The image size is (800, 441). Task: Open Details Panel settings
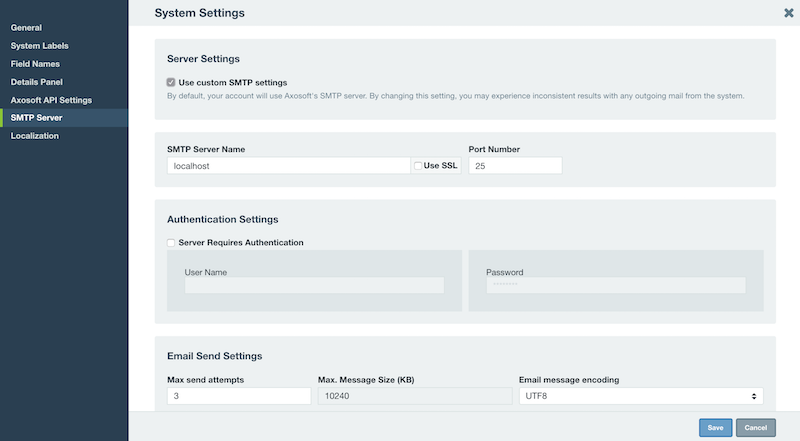click(37, 82)
